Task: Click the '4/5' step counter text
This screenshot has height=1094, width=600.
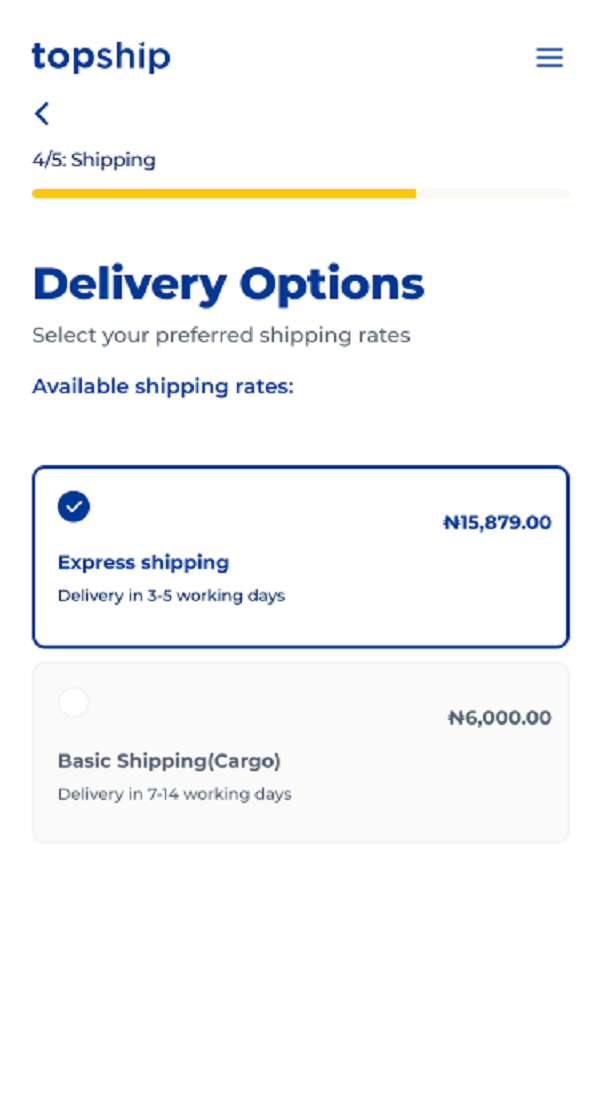Action: tap(47, 160)
